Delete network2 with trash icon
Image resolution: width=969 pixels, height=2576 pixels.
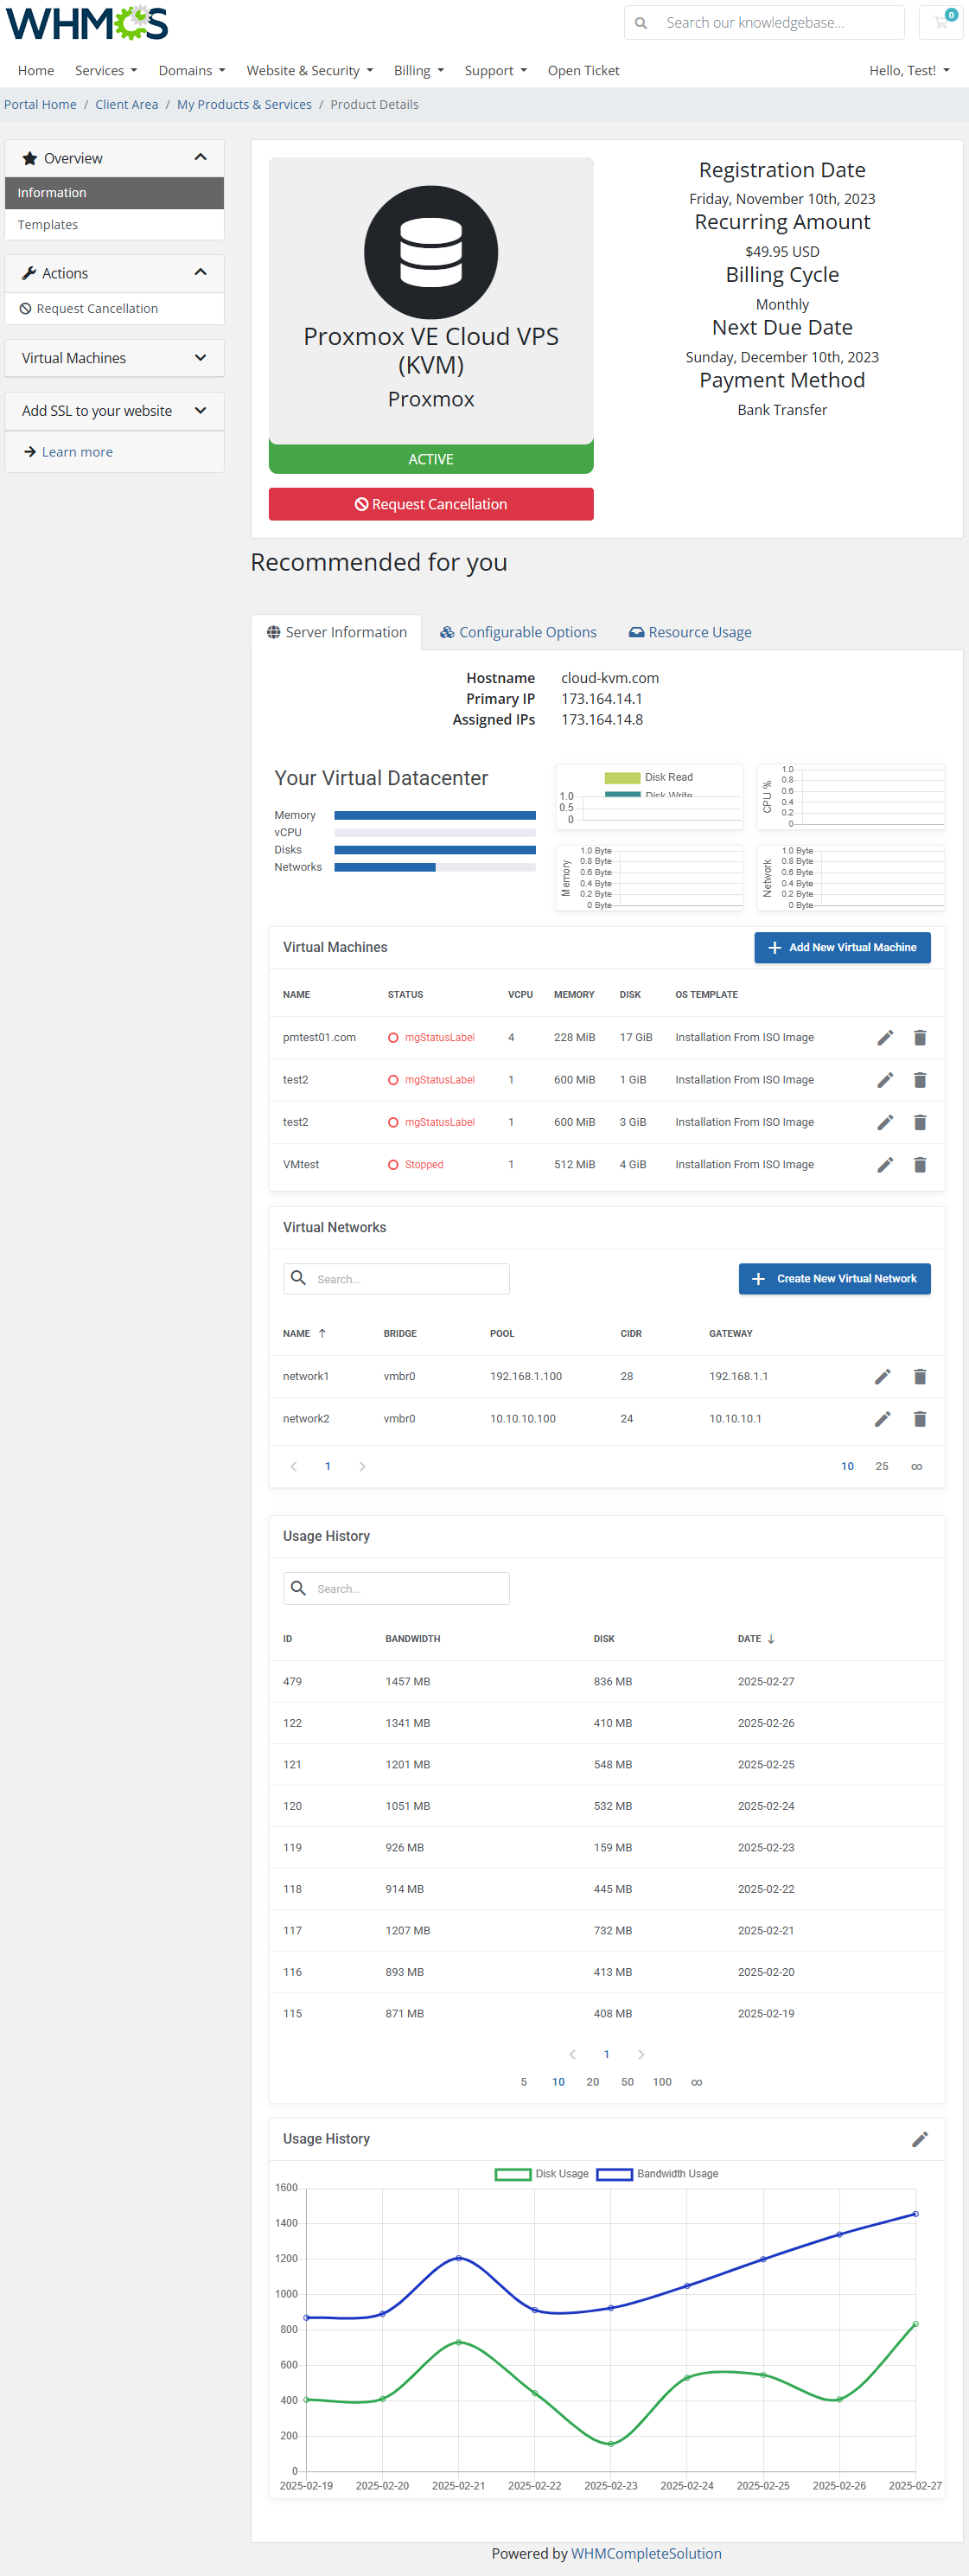[920, 1419]
